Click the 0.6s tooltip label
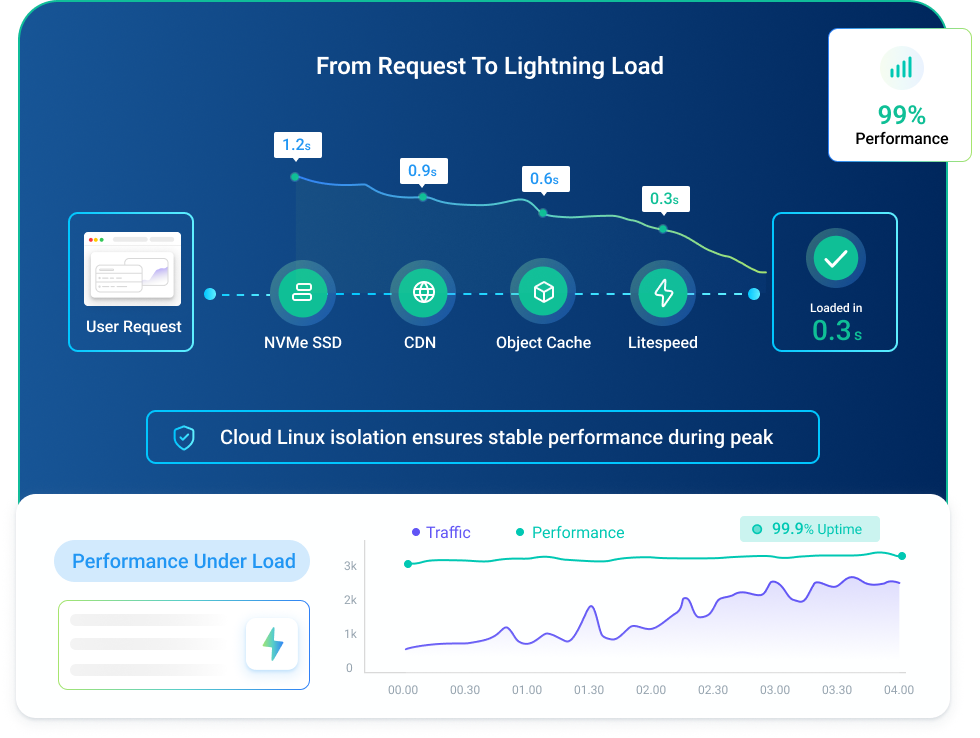This screenshot has width=980, height=738. tap(545, 179)
